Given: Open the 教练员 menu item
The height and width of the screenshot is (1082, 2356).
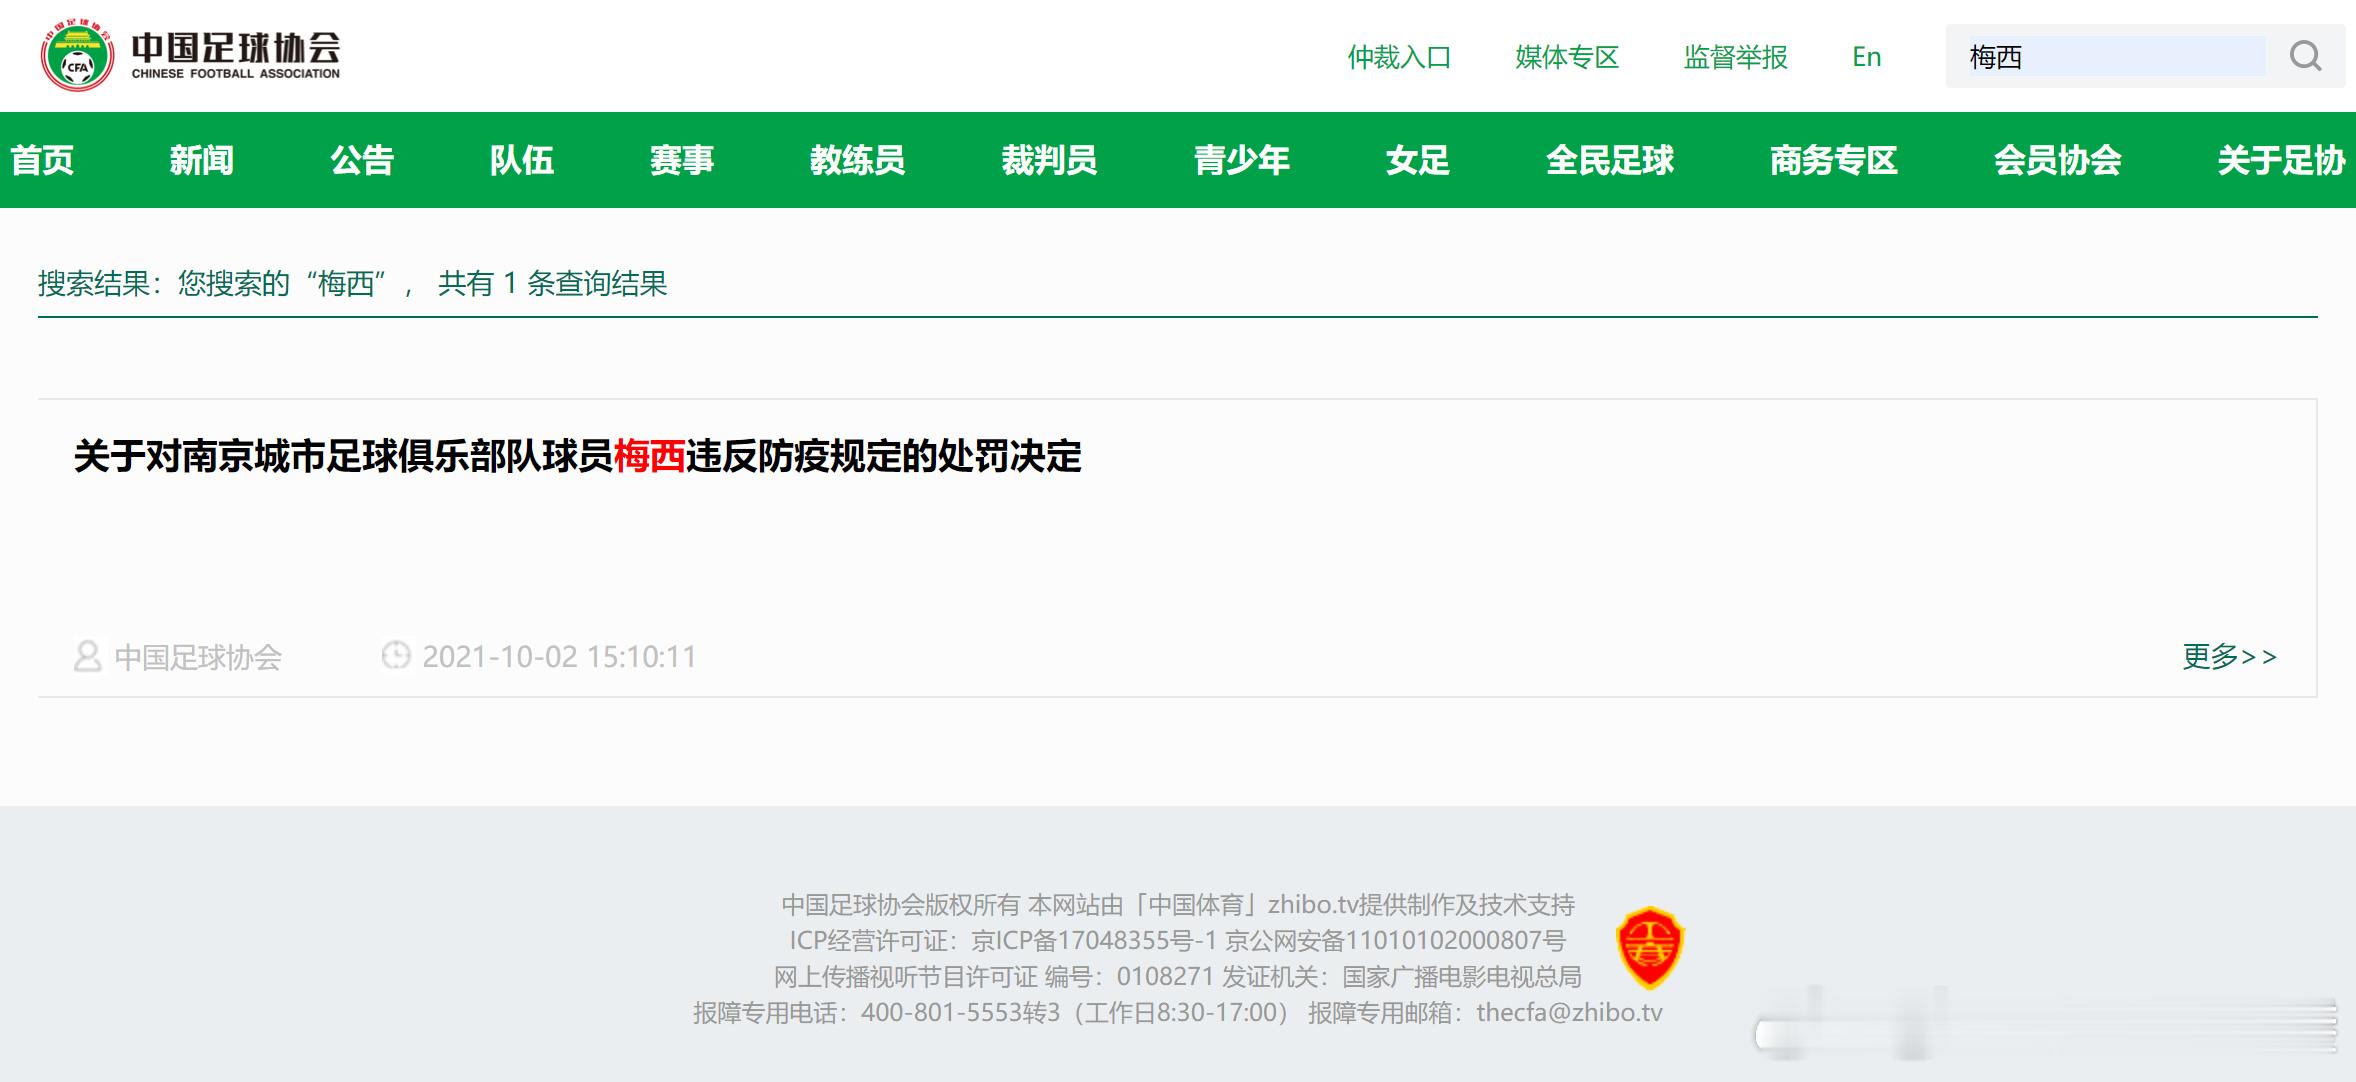Looking at the screenshot, I should (858, 160).
